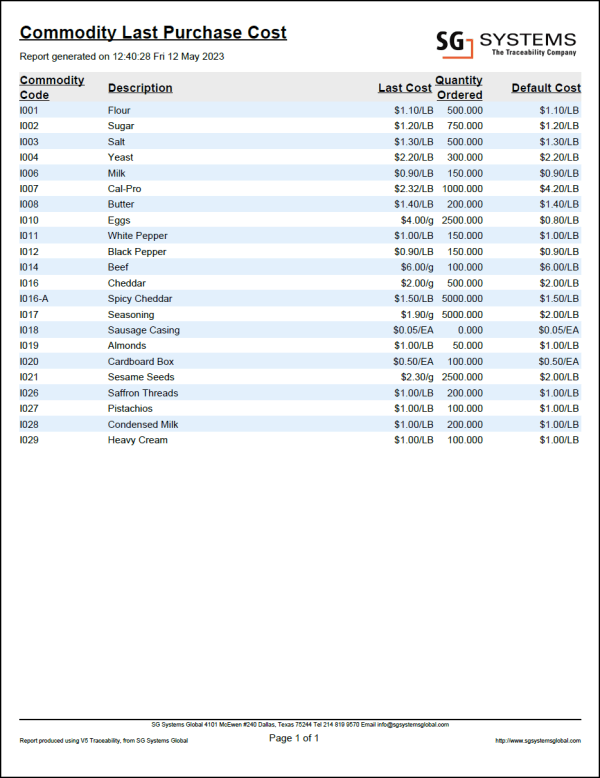Click the White Pepper description cell

click(137, 236)
